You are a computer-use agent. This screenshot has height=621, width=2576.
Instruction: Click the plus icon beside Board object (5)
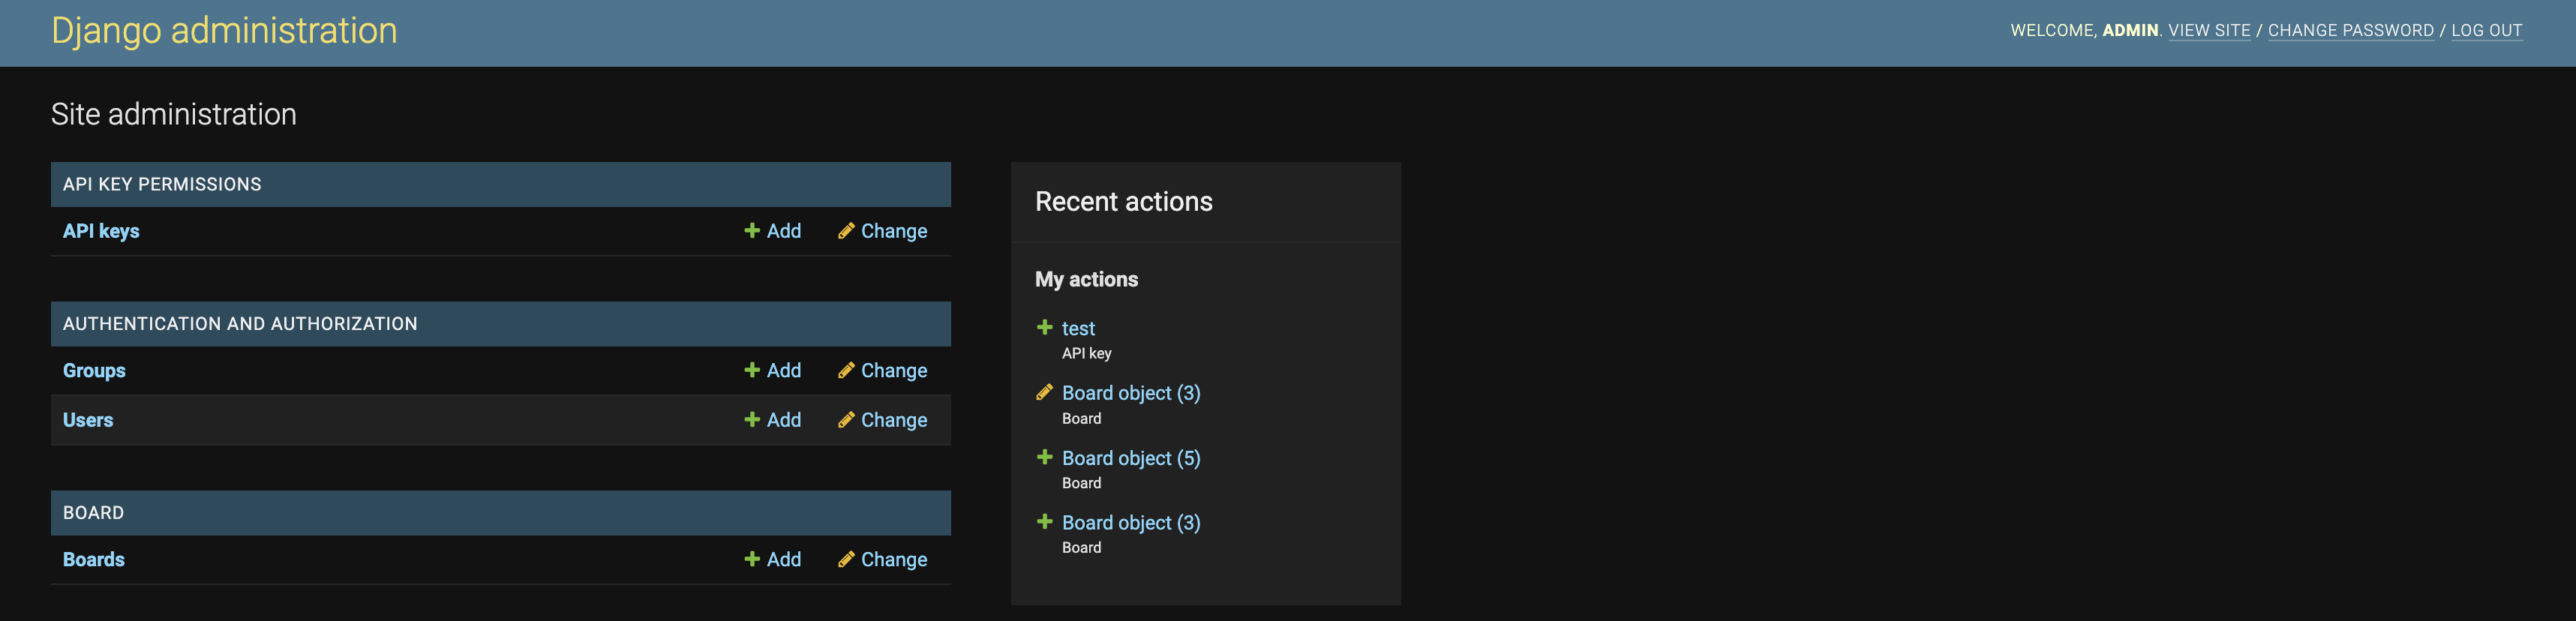coord(1044,457)
